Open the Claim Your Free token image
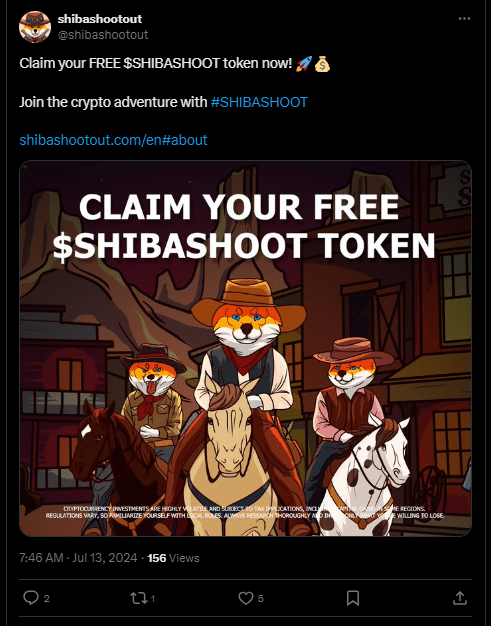The width and height of the screenshot is (491, 626). click(x=246, y=348)
